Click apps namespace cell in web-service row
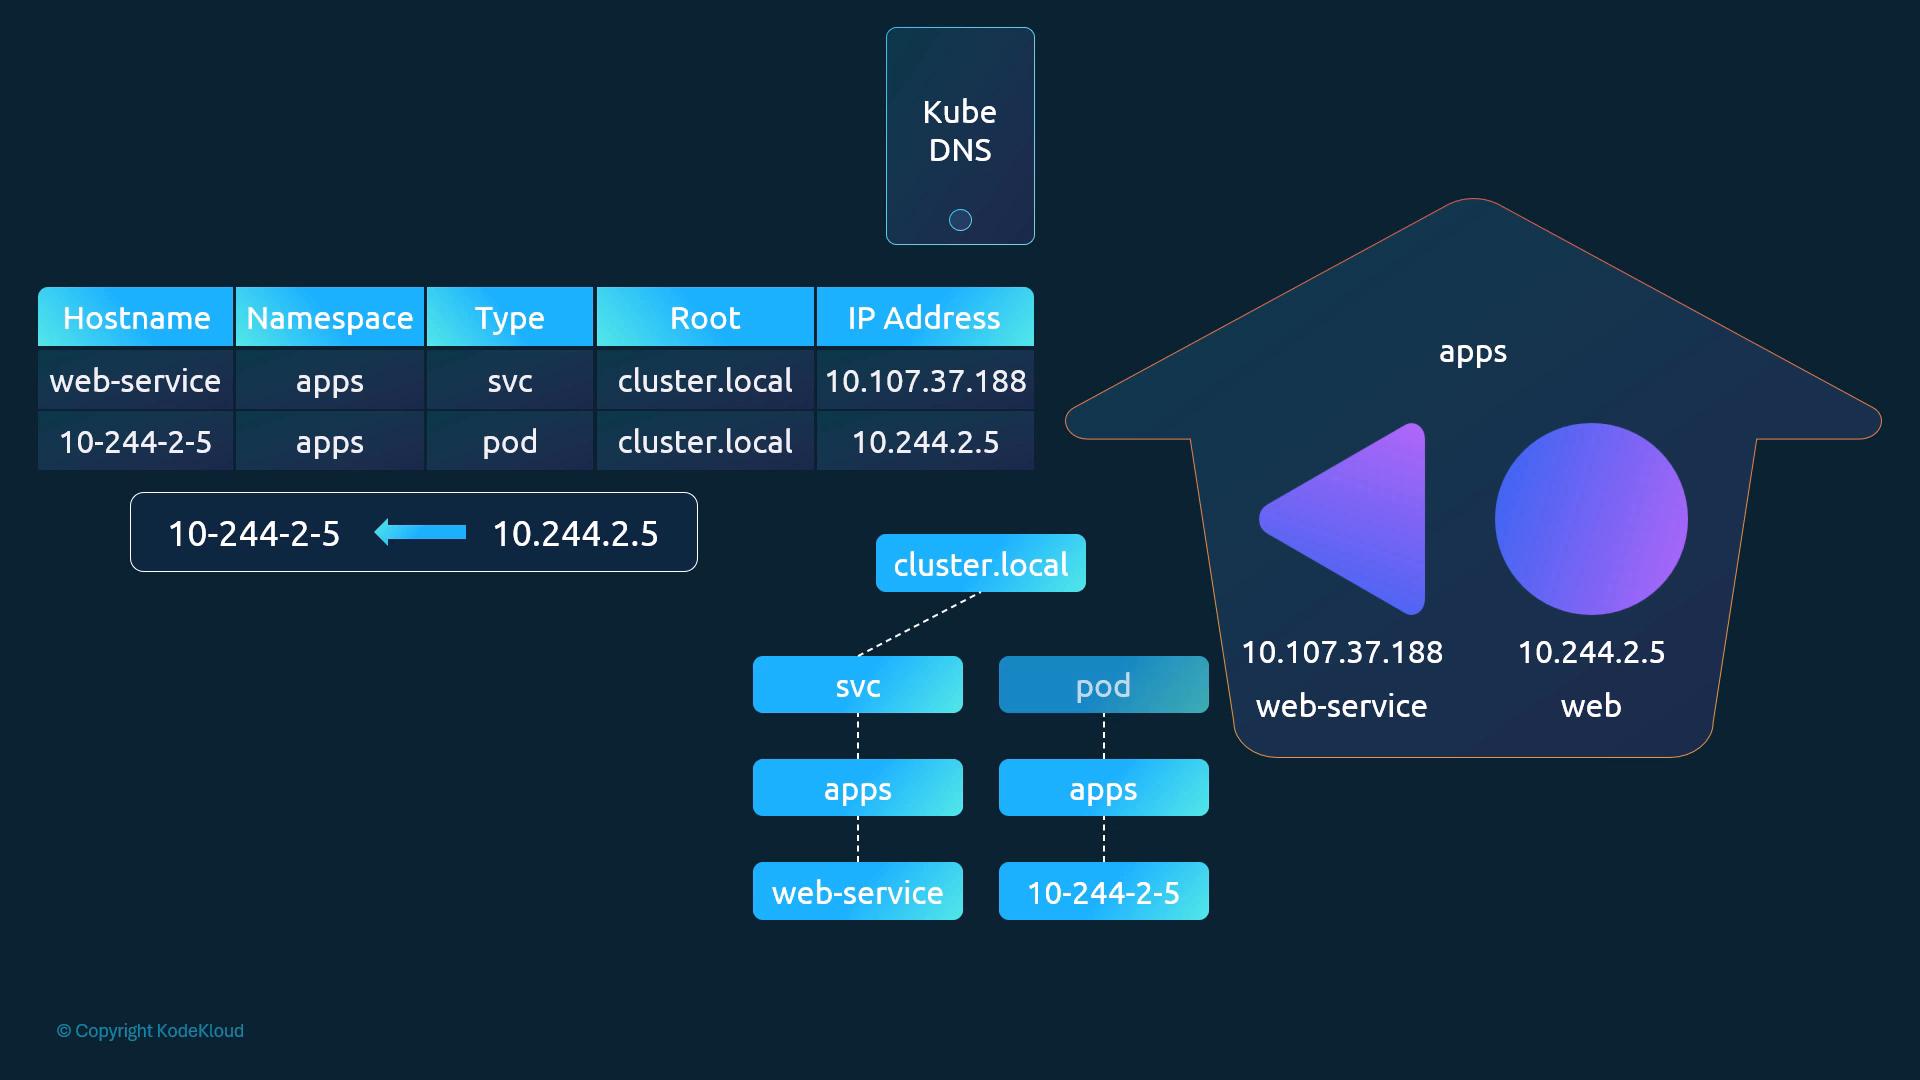The height and width of the screenshot is (1080, 1920). coord(330,380)
